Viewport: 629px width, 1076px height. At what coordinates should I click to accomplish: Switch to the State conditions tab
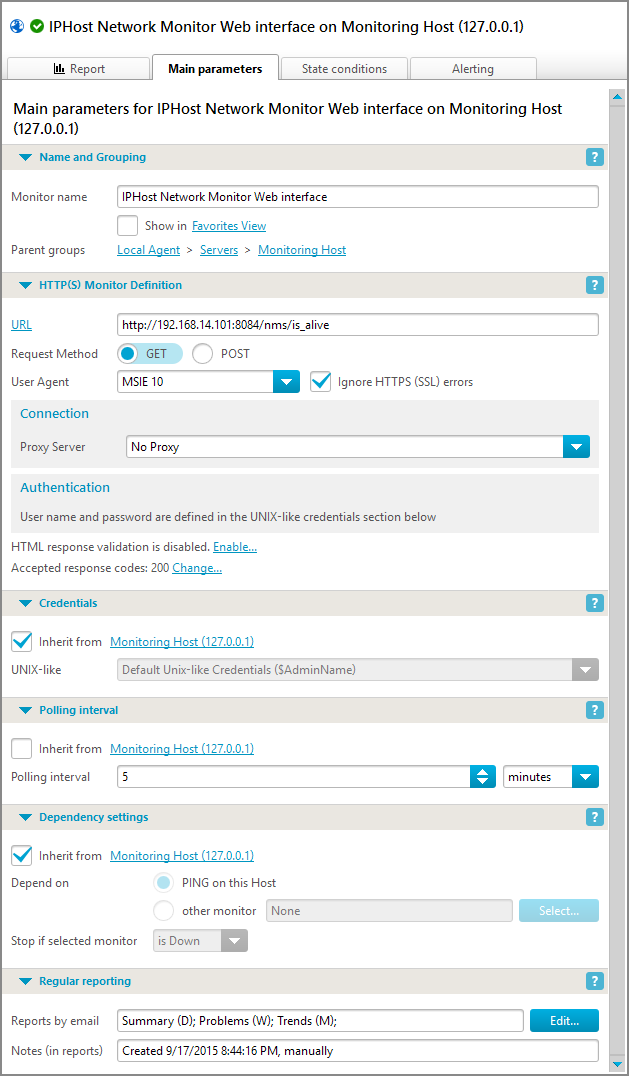click(x=344, y=69)
